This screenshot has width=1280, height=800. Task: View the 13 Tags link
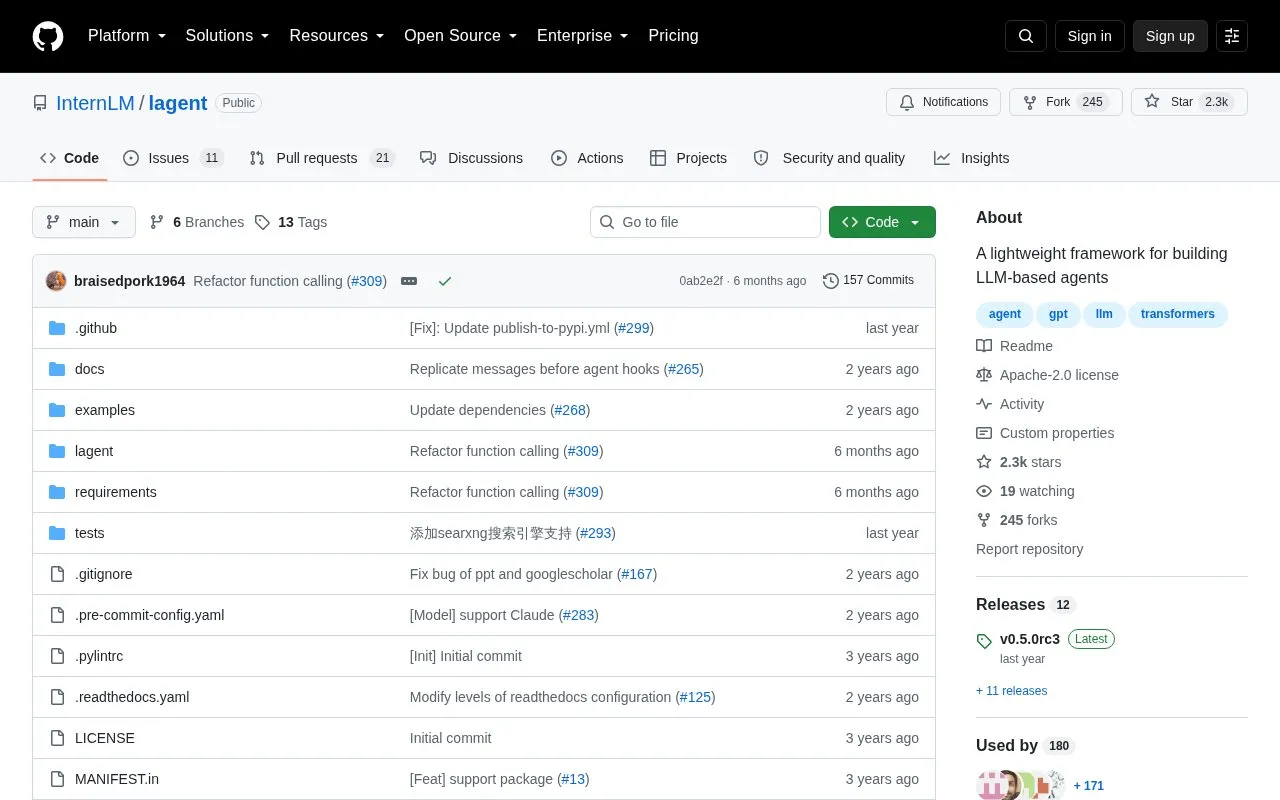click(291, 222)
